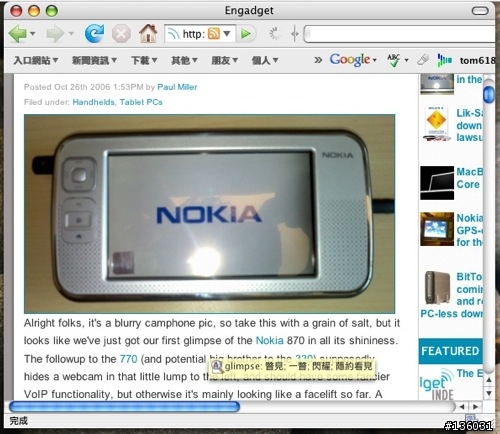Open the 新聞資訊 bookmarks menu
This screenshot has width=500, height=434.
pos(94,60)
